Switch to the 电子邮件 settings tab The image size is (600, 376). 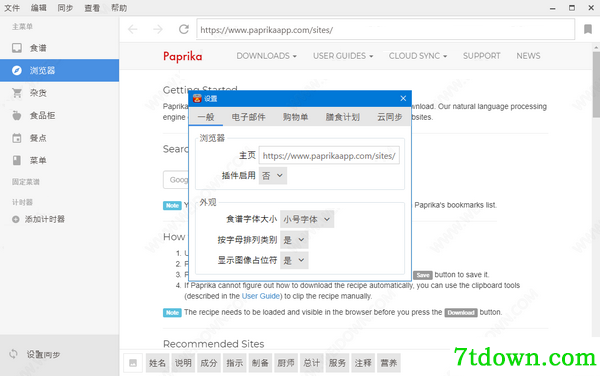click(x=248, y=117)
